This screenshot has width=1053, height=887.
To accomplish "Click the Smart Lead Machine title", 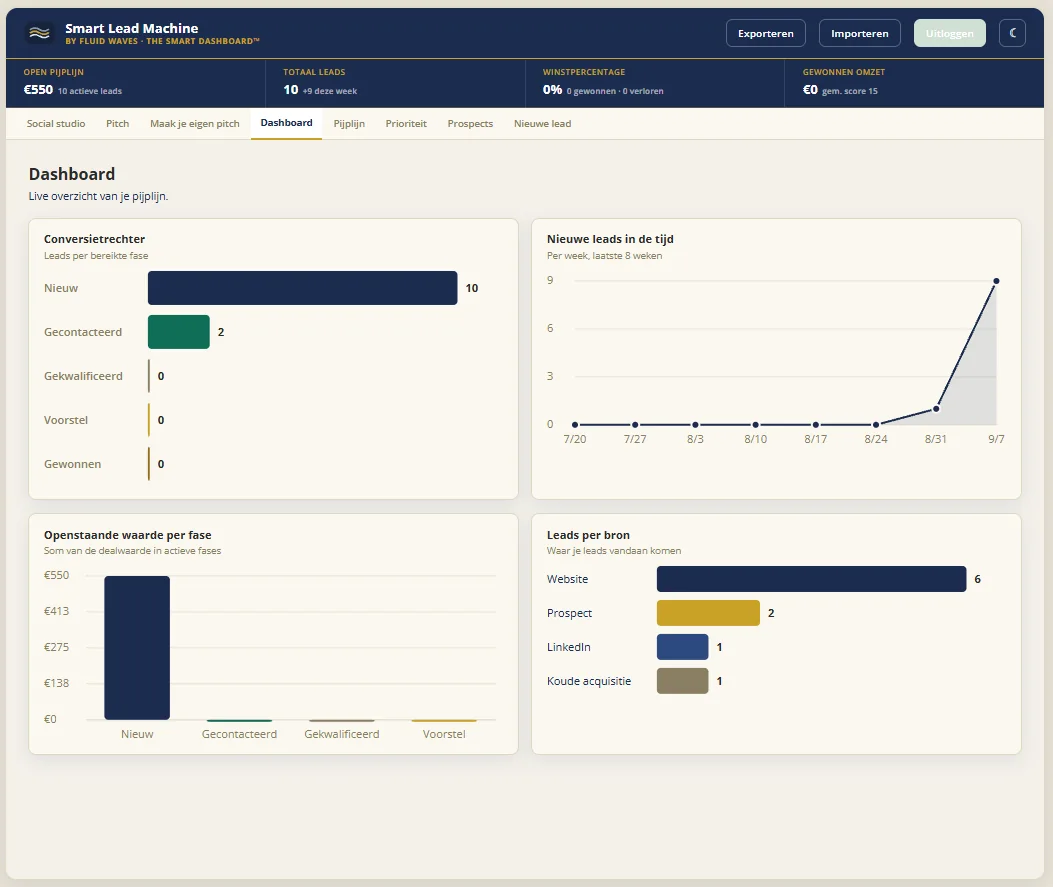I will [132, 28].
